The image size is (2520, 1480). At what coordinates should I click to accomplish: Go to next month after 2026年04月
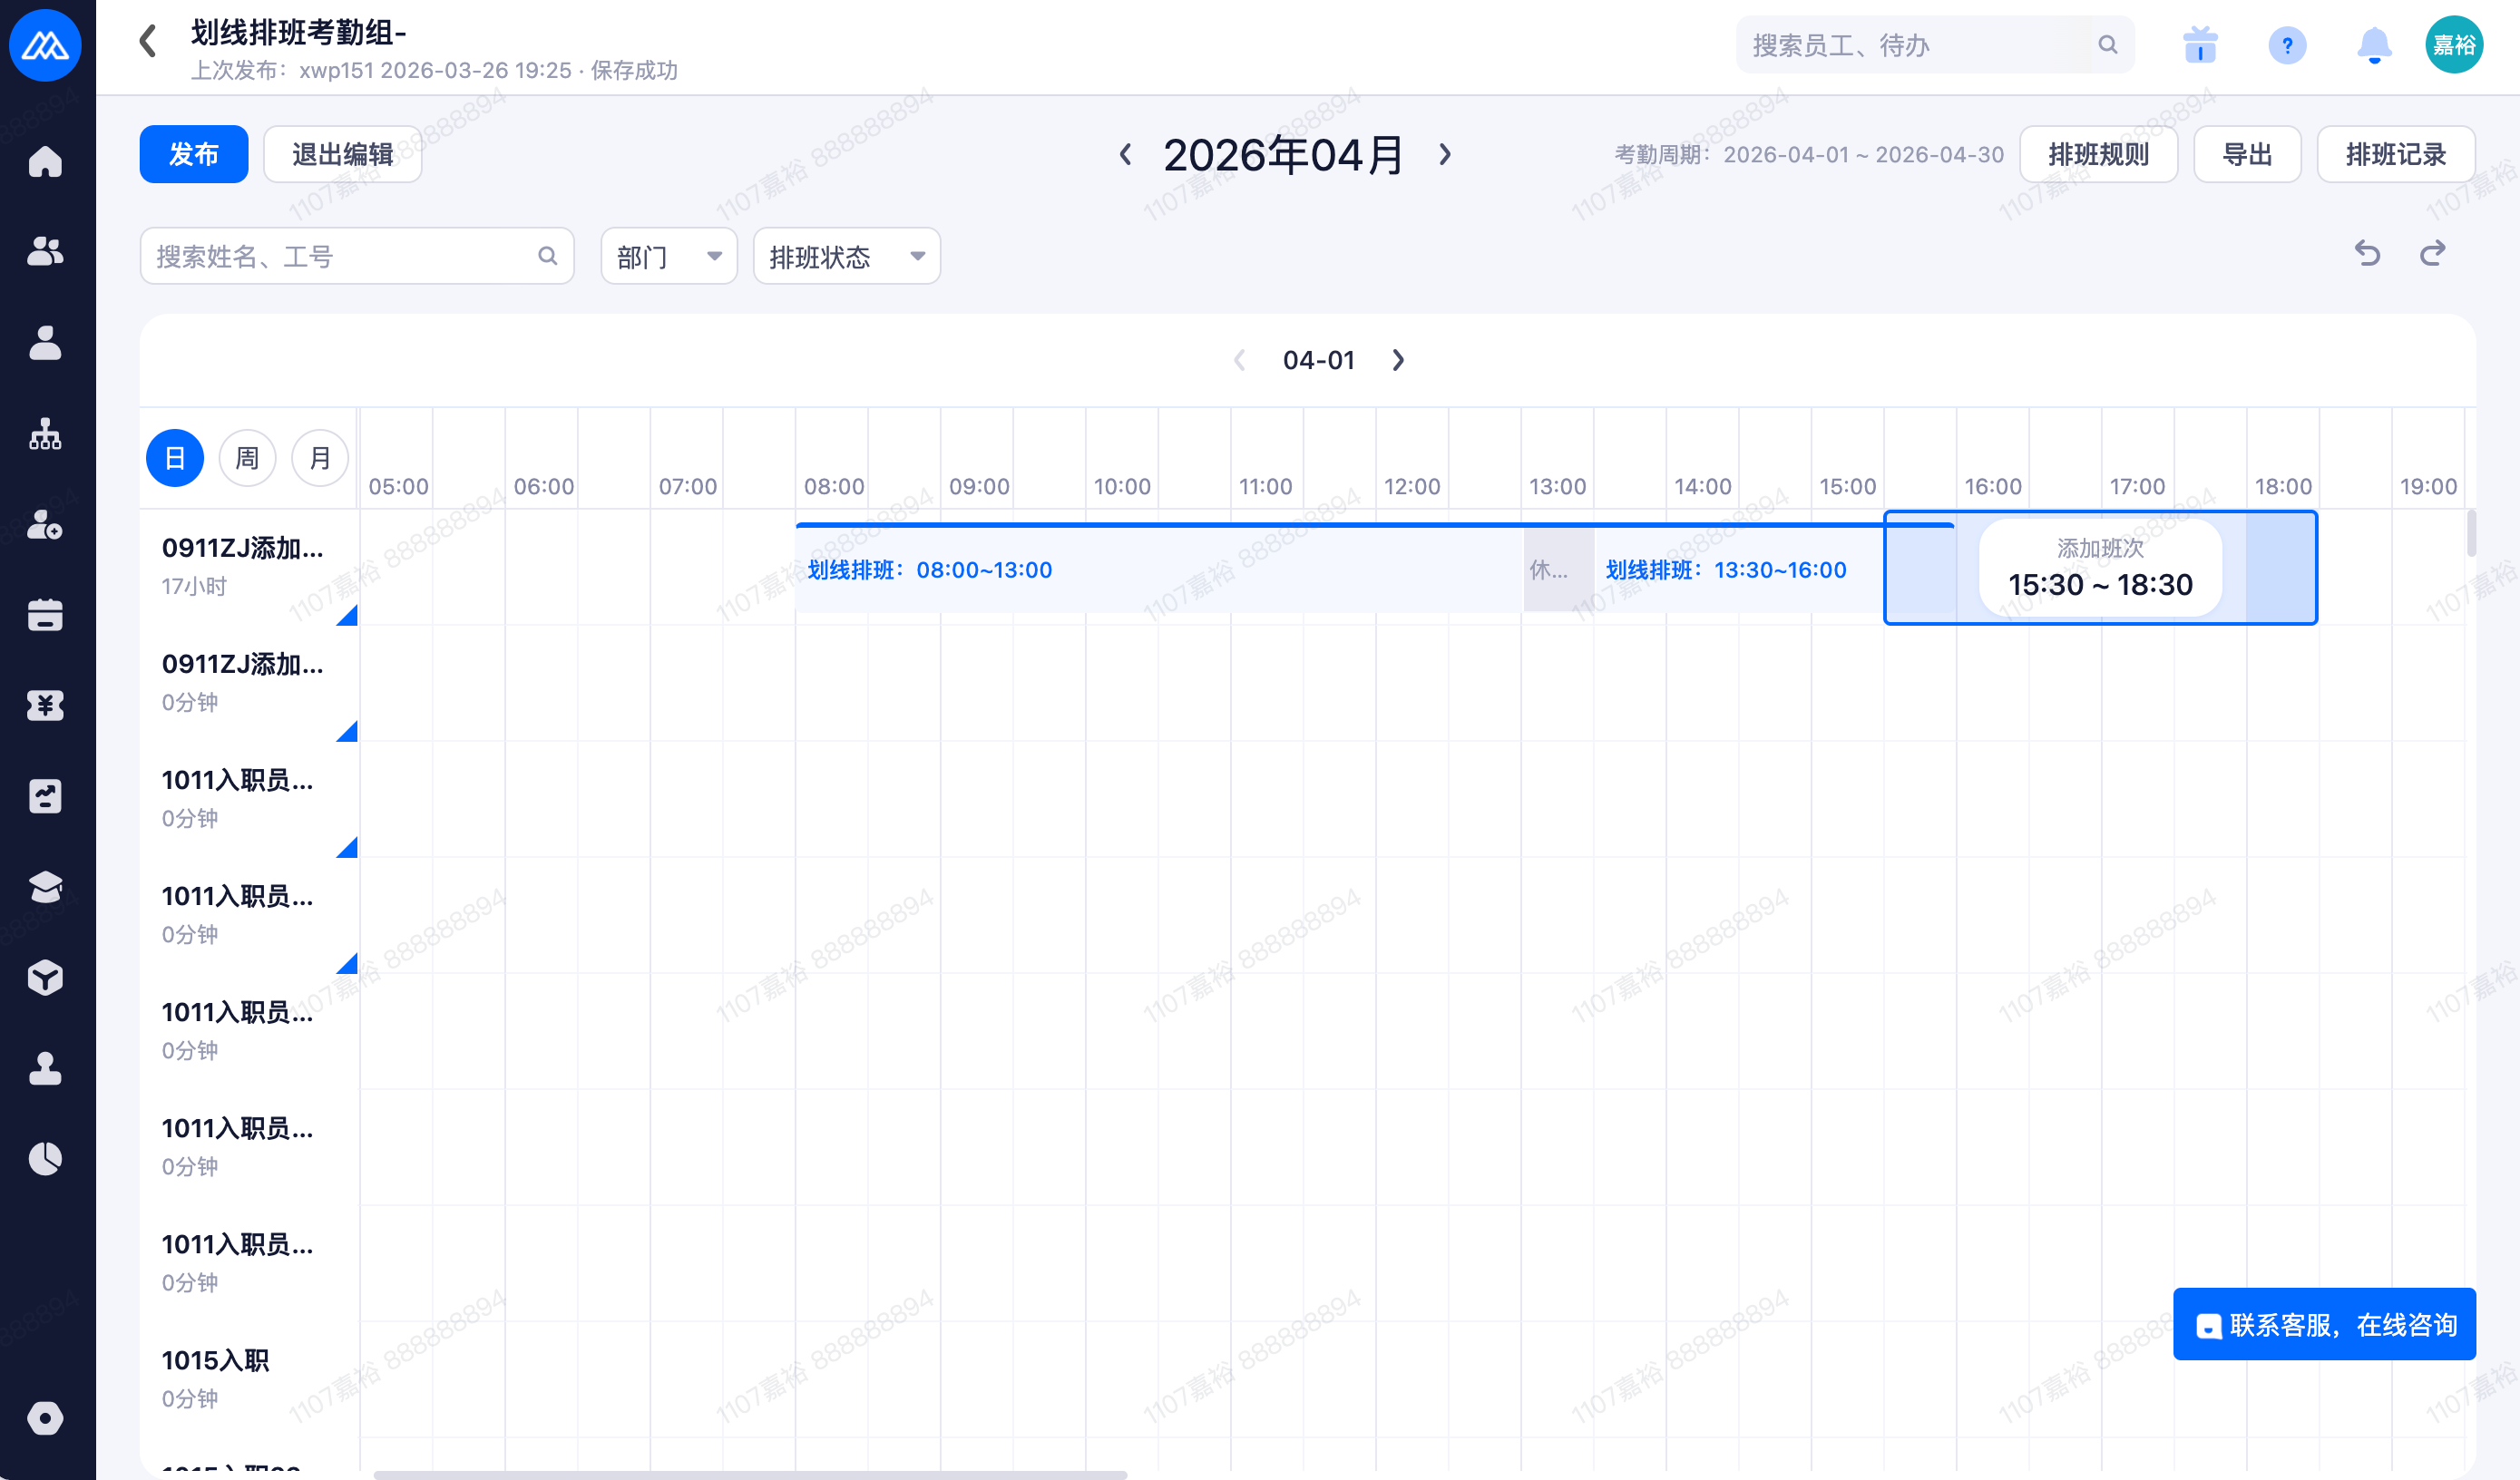tap(1444, 154)
